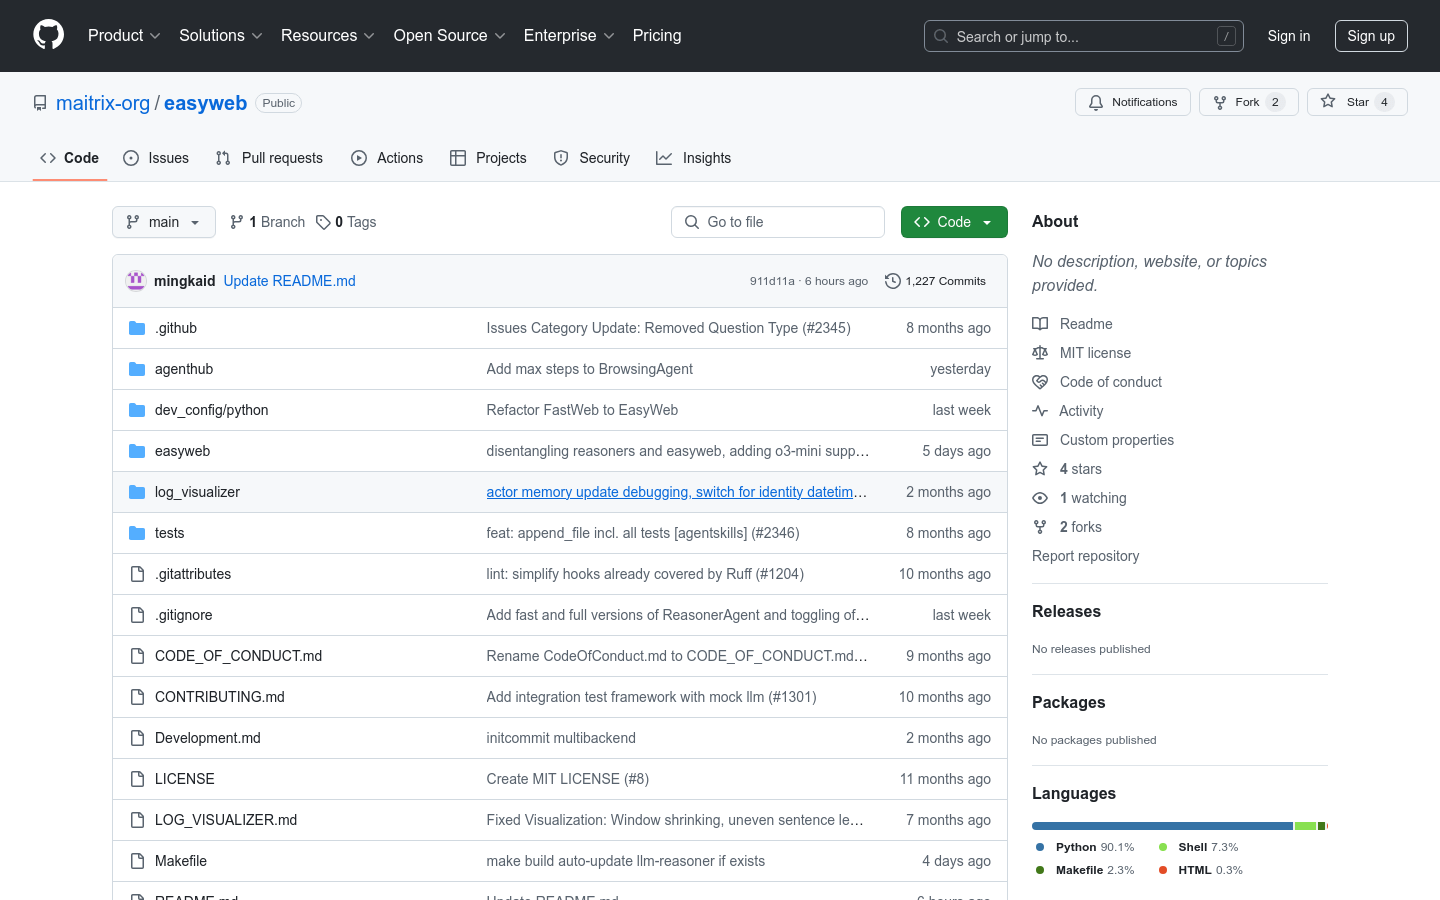Click the .github folder icon
Screen dimensions: 1440x900
(137, 328)
